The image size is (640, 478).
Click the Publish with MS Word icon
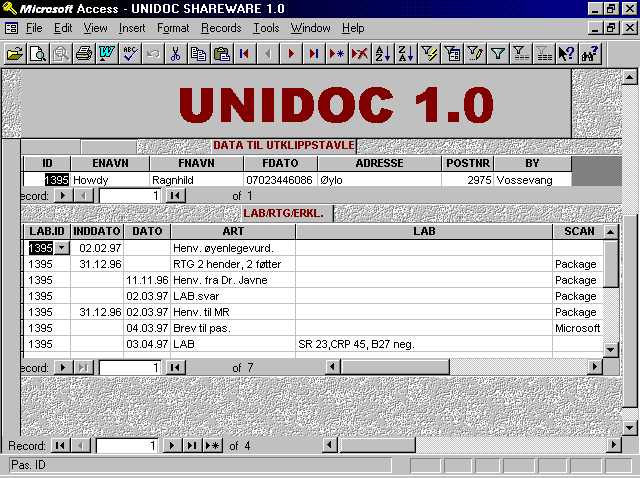pyautogui.click(x=107, y=54)
